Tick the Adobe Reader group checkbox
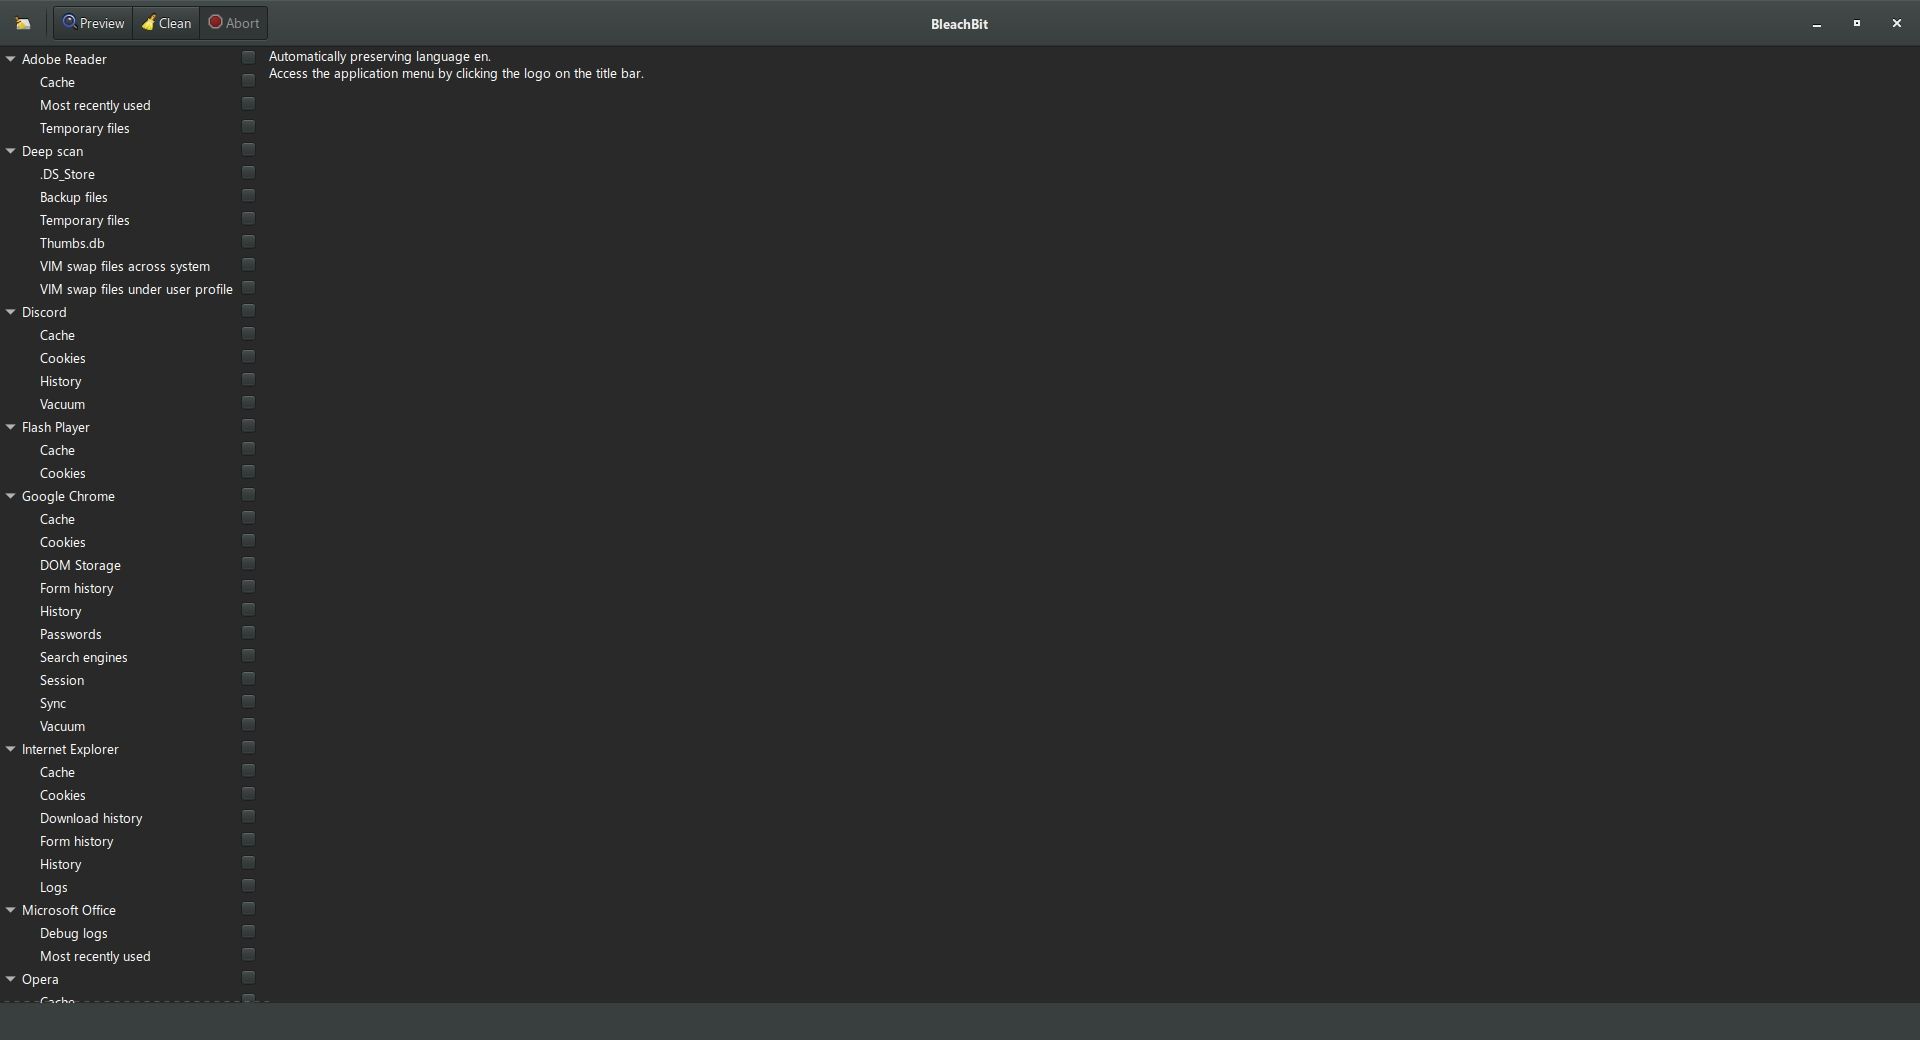The width and height of the screenshot is (1920, 1040). 248,58
